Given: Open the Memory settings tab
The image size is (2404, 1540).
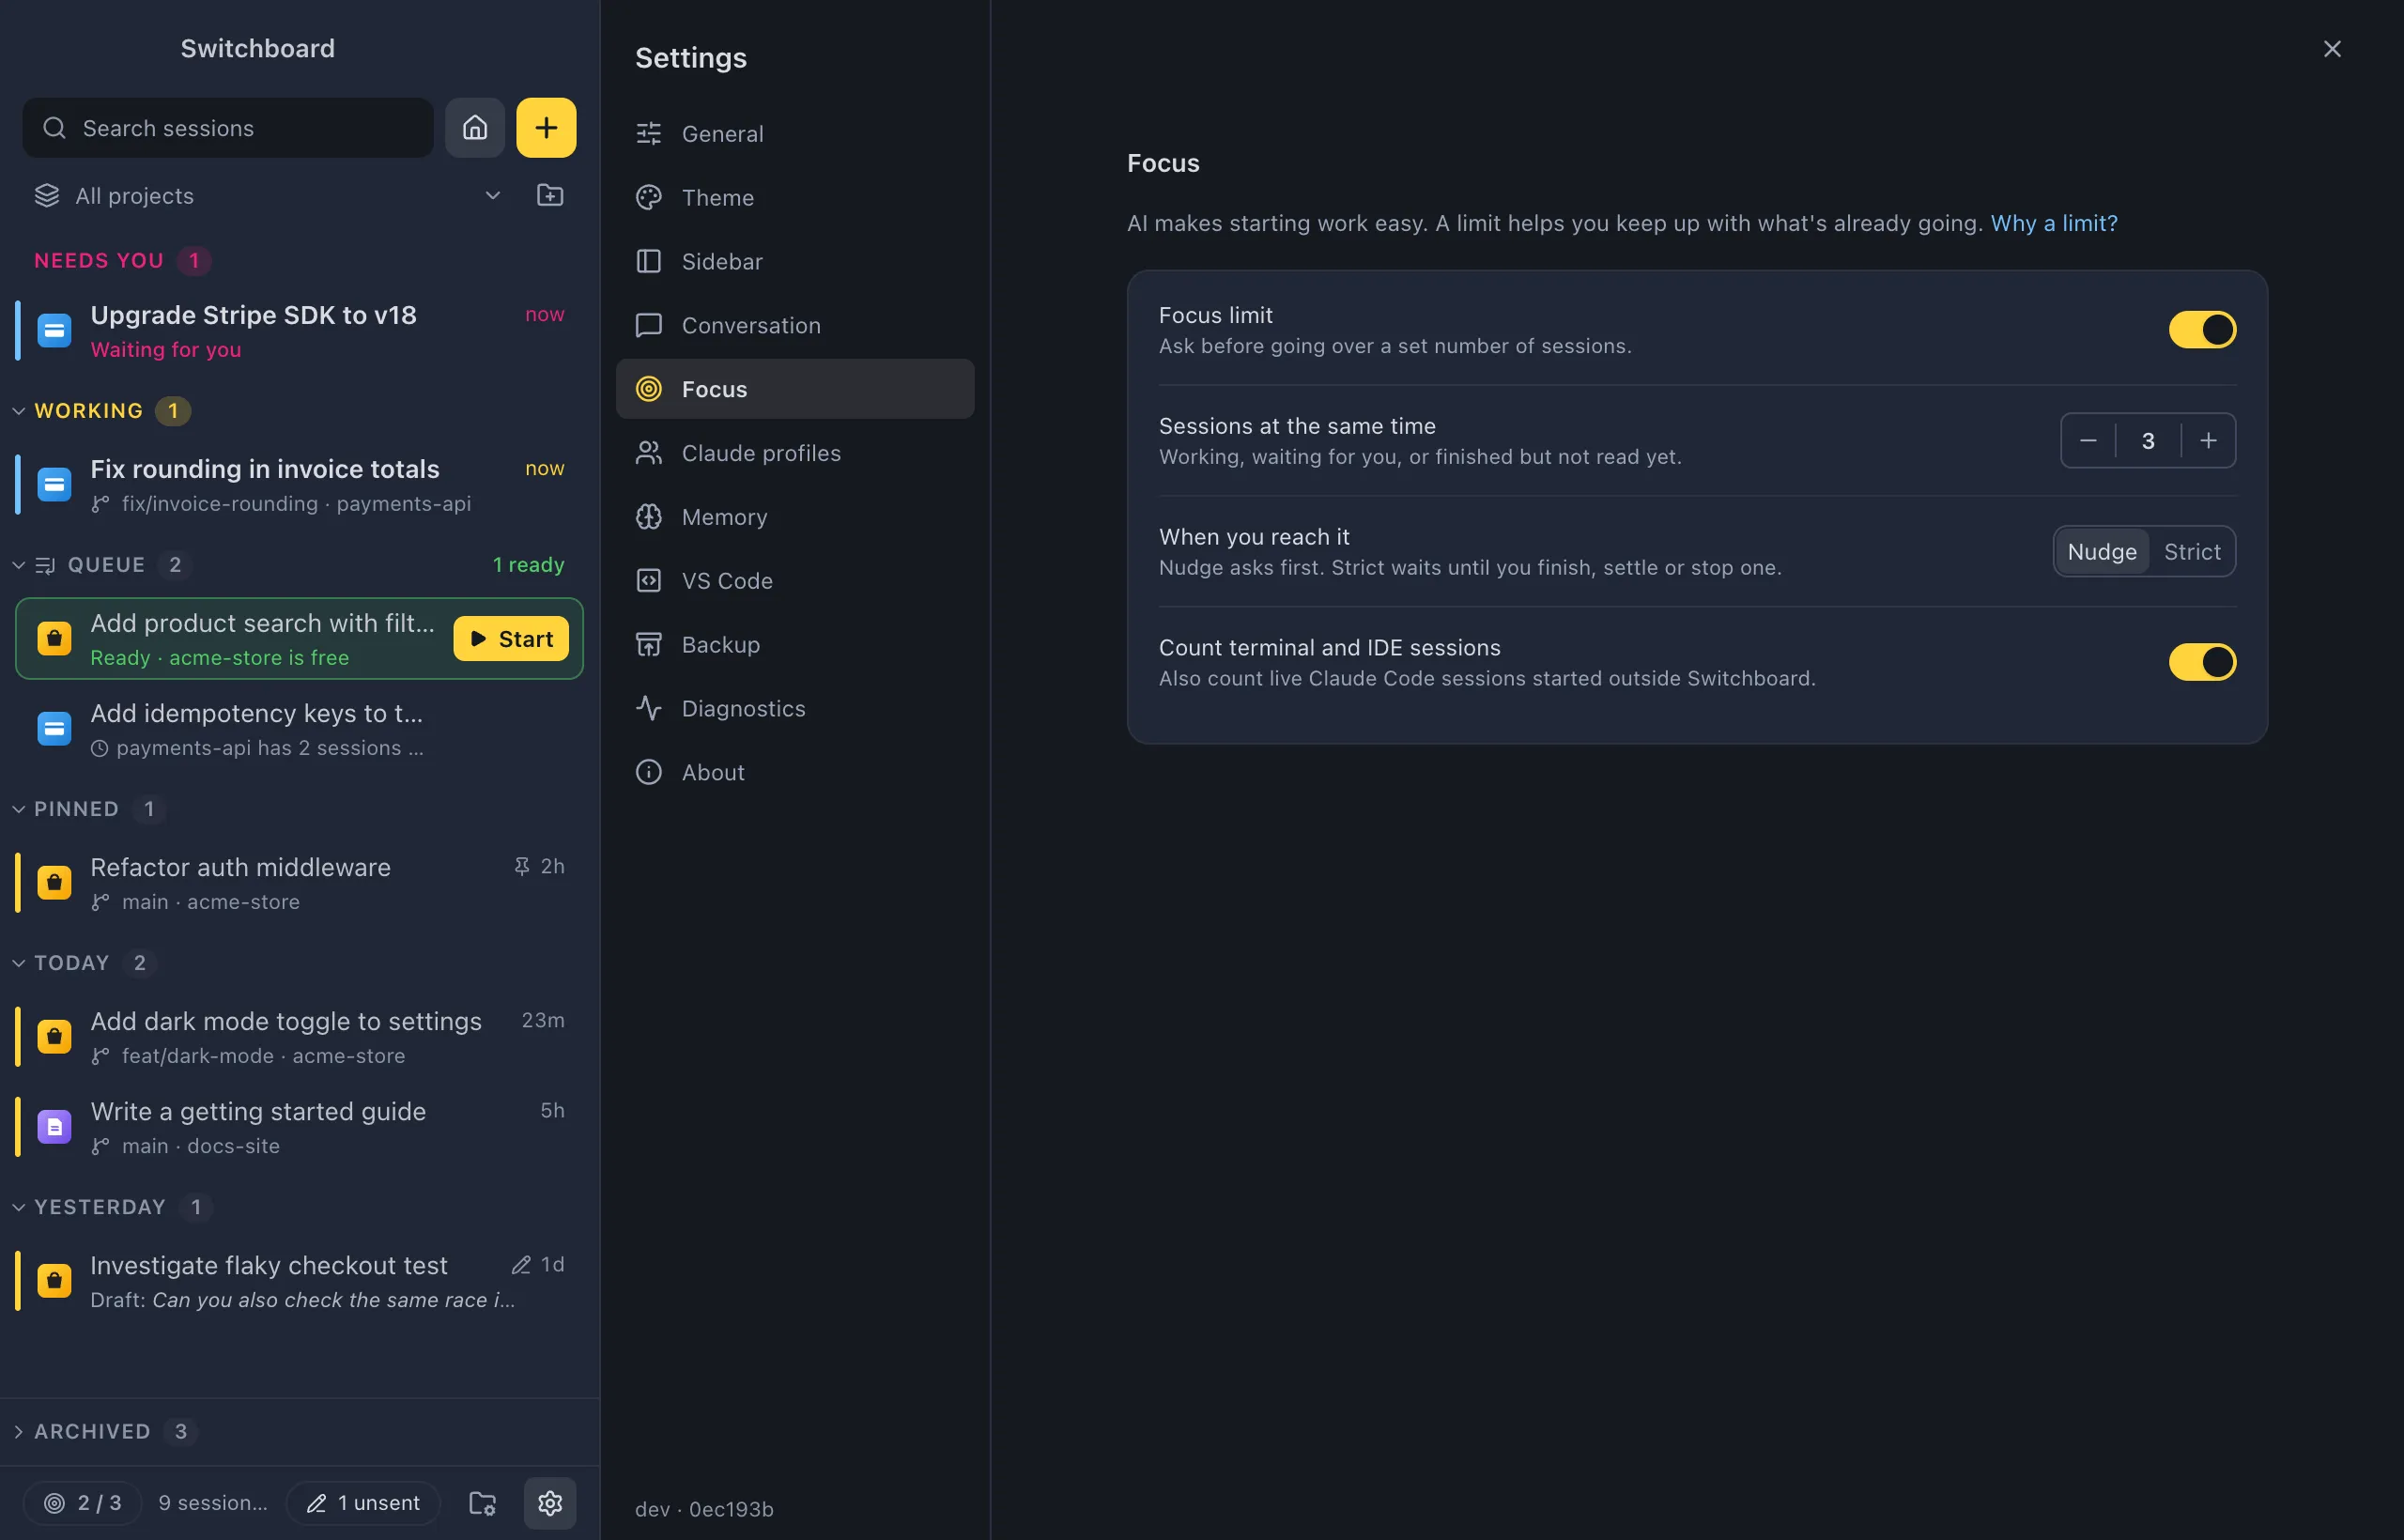Looking at the screenshot, I should (x=795, y=517).
